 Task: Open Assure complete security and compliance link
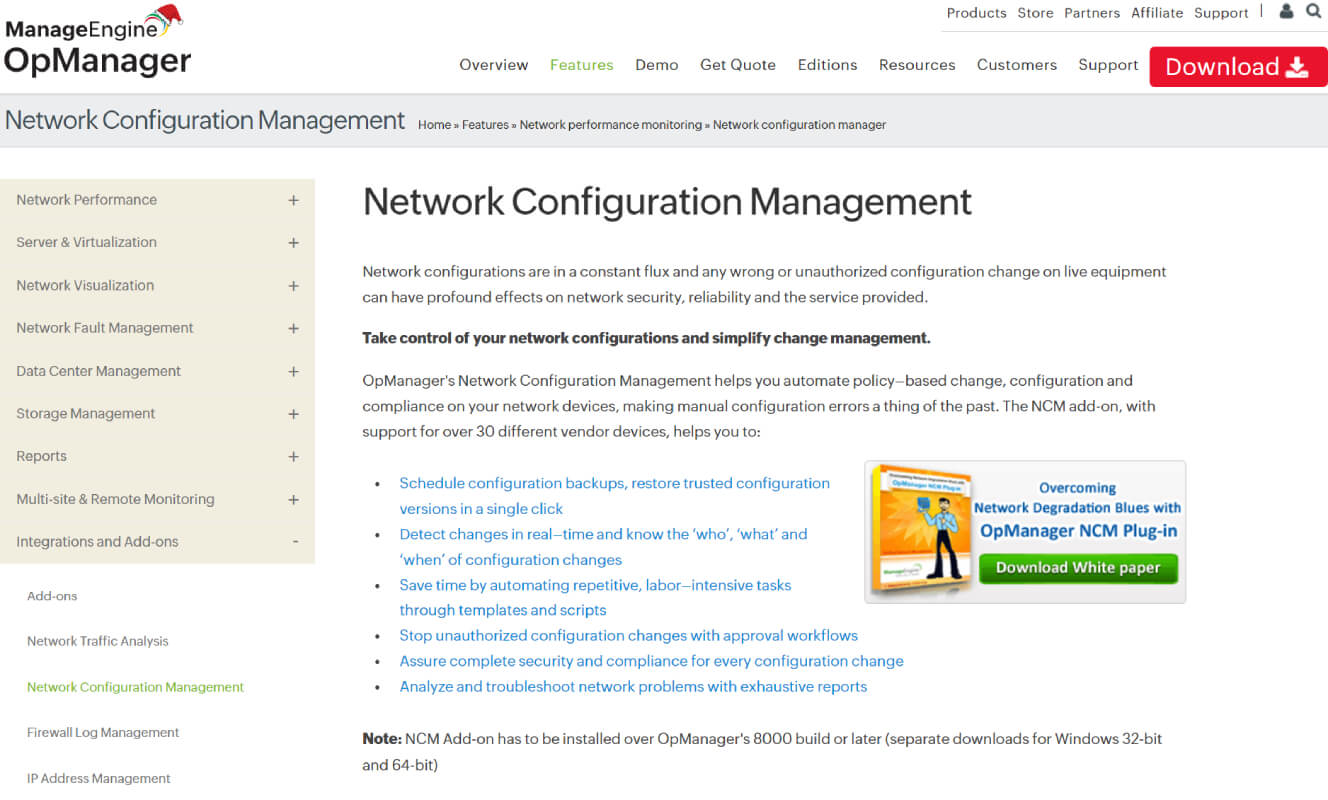point(651,661)
